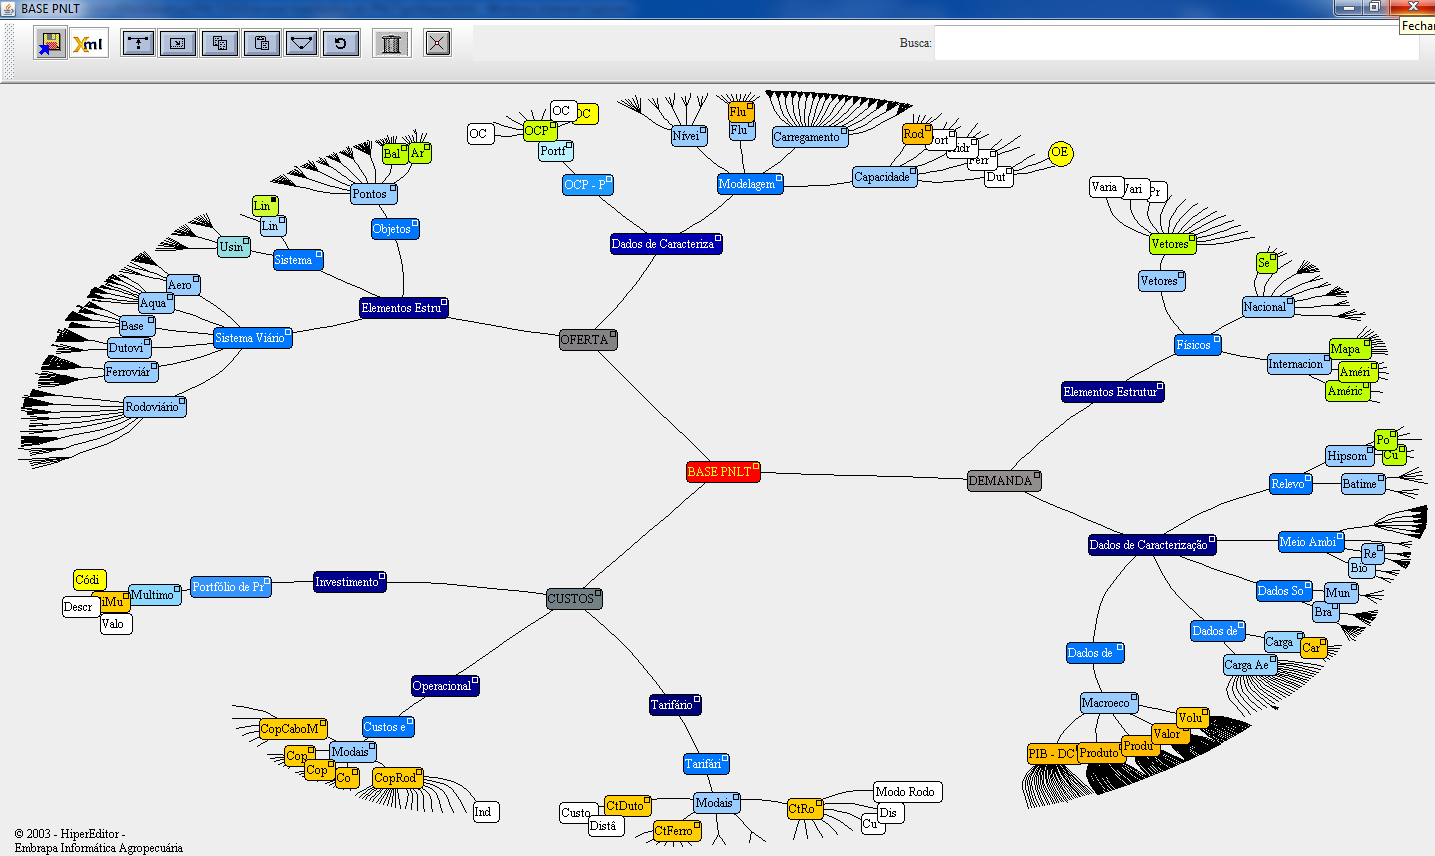Click the Modelagem node
1435x856 pixels.
point(750,184)
